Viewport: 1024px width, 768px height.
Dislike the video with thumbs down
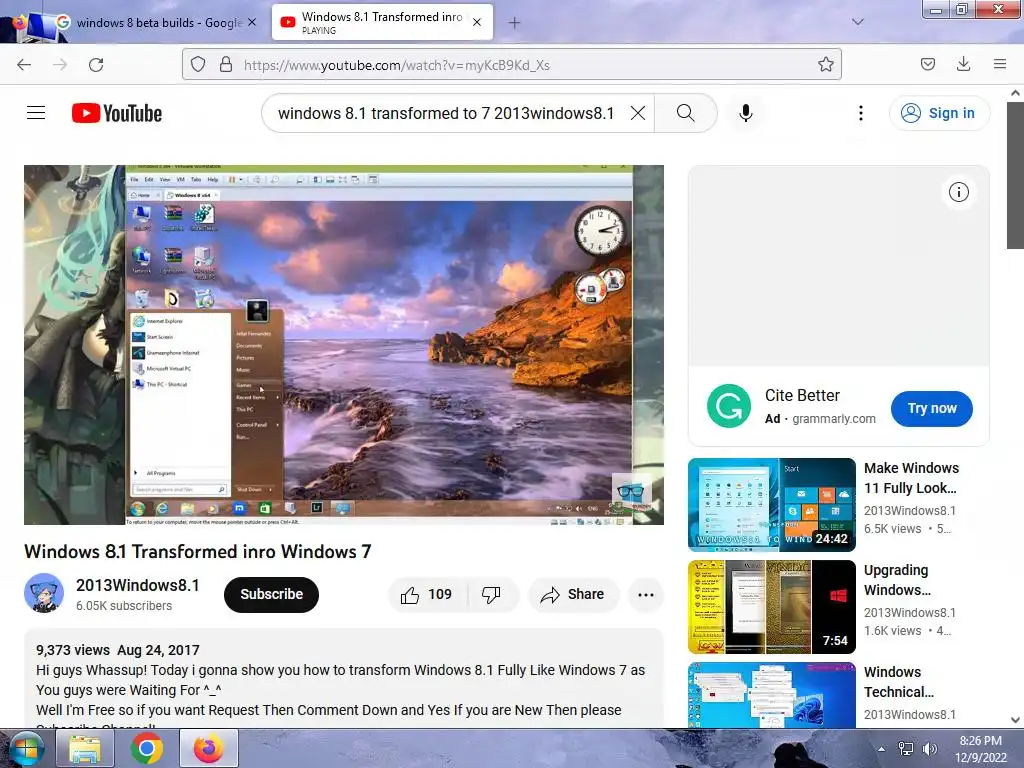491,594
